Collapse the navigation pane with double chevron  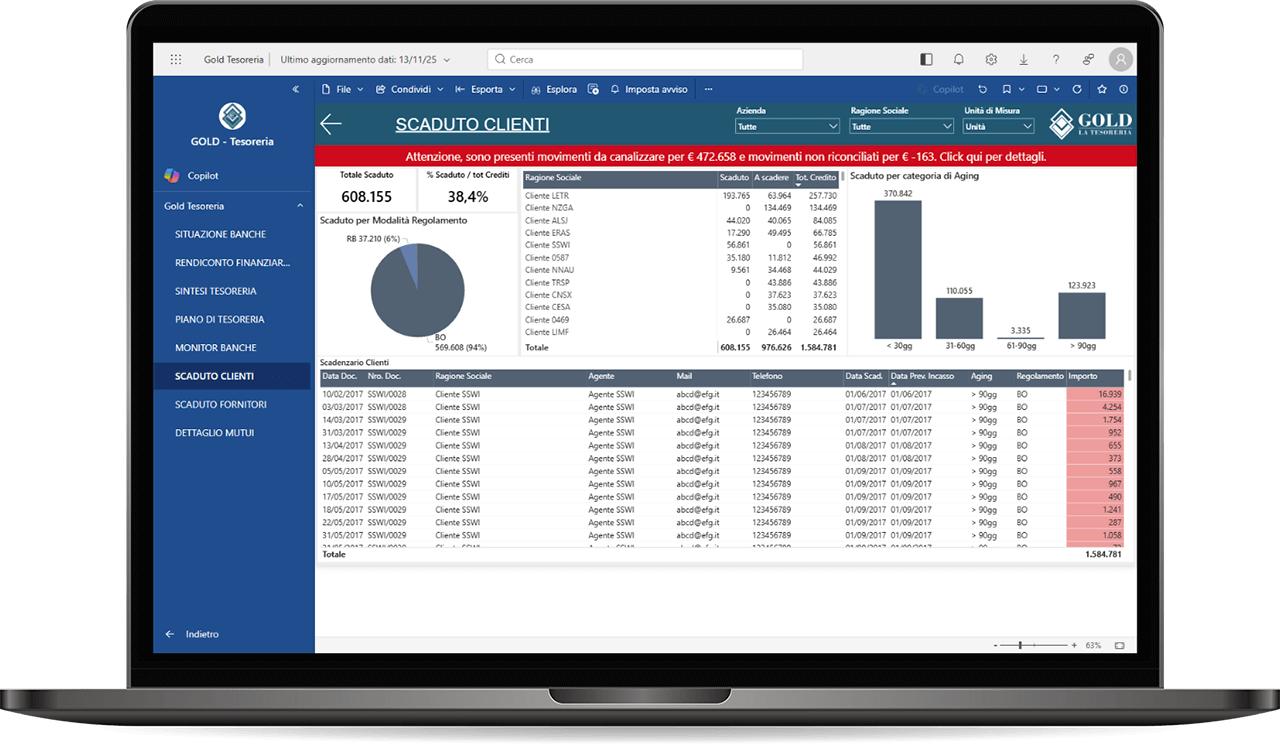(295, 89)
